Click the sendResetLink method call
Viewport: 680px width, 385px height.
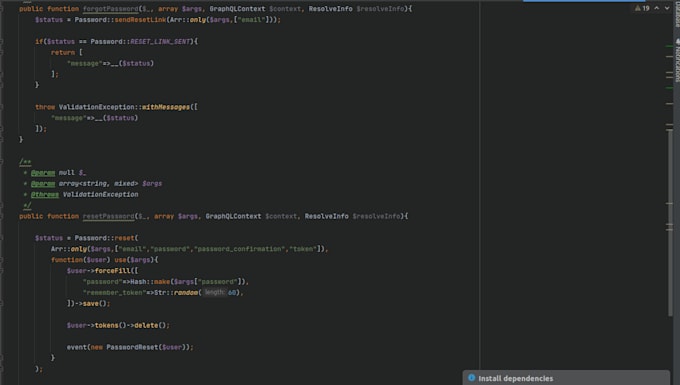tap(141, 20)
